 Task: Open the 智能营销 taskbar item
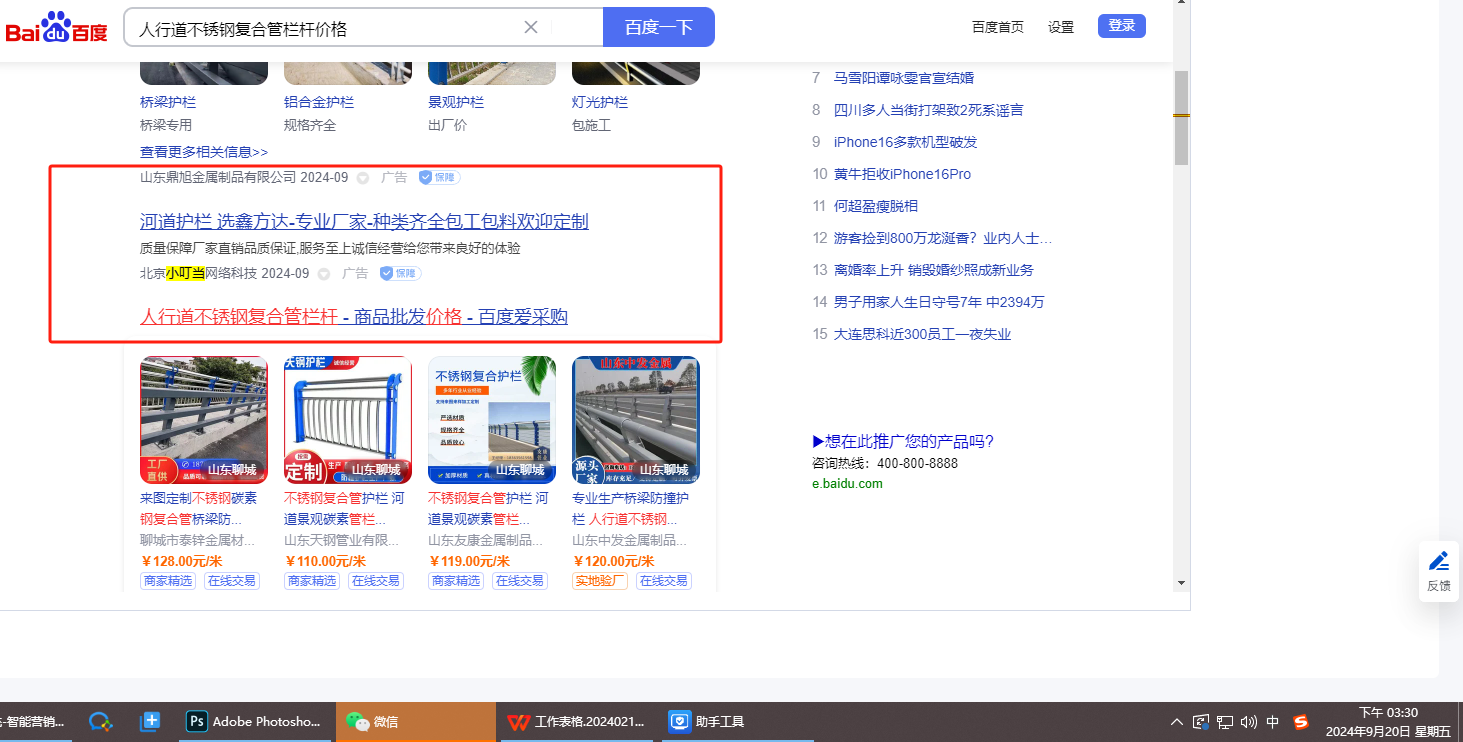[x=36, y=721]
